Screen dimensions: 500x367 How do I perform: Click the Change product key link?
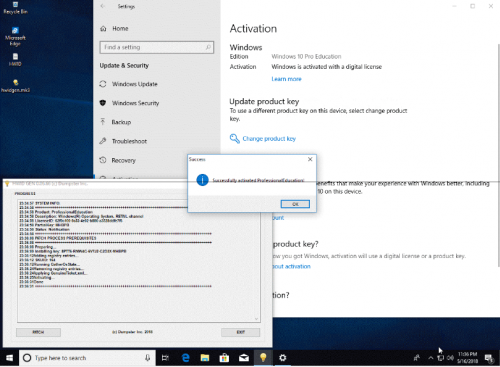tap(269, 139)
